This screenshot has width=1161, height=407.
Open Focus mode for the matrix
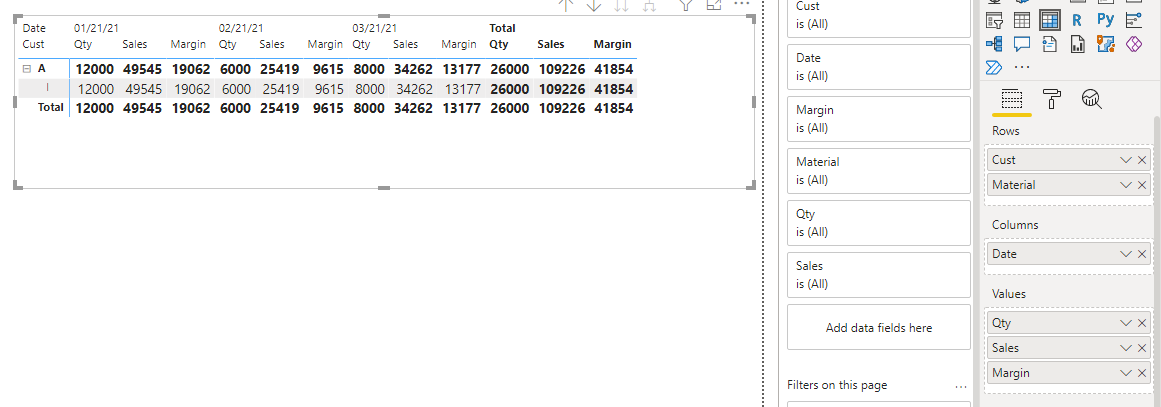coord(714,4)
